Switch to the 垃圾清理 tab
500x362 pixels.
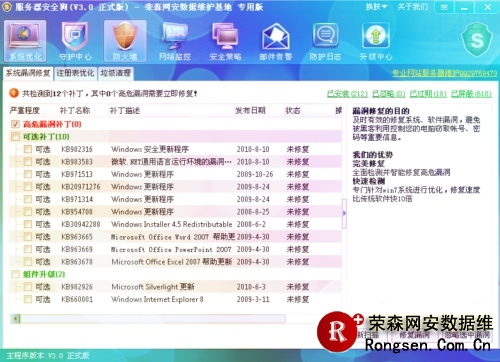coord(116,73)
